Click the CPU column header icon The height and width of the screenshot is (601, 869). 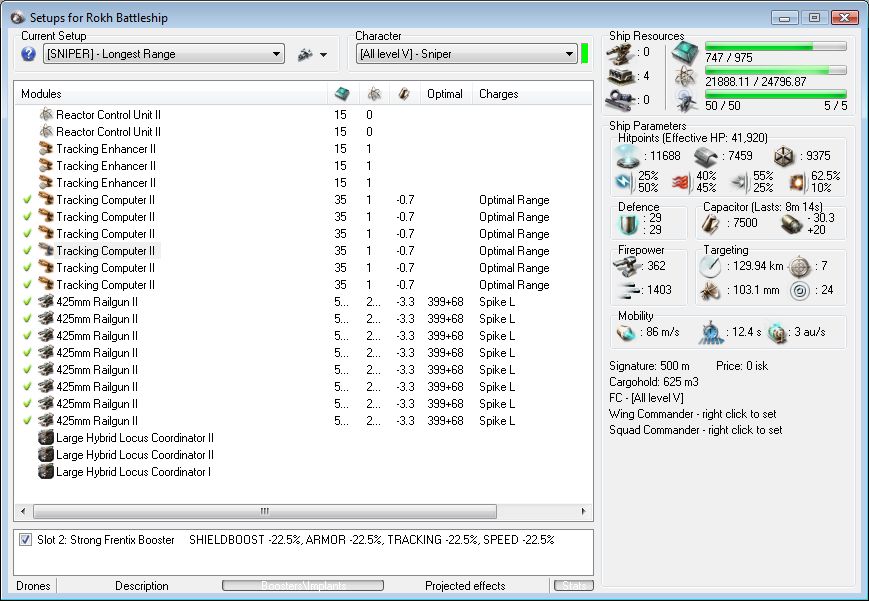tap(341, 94)
